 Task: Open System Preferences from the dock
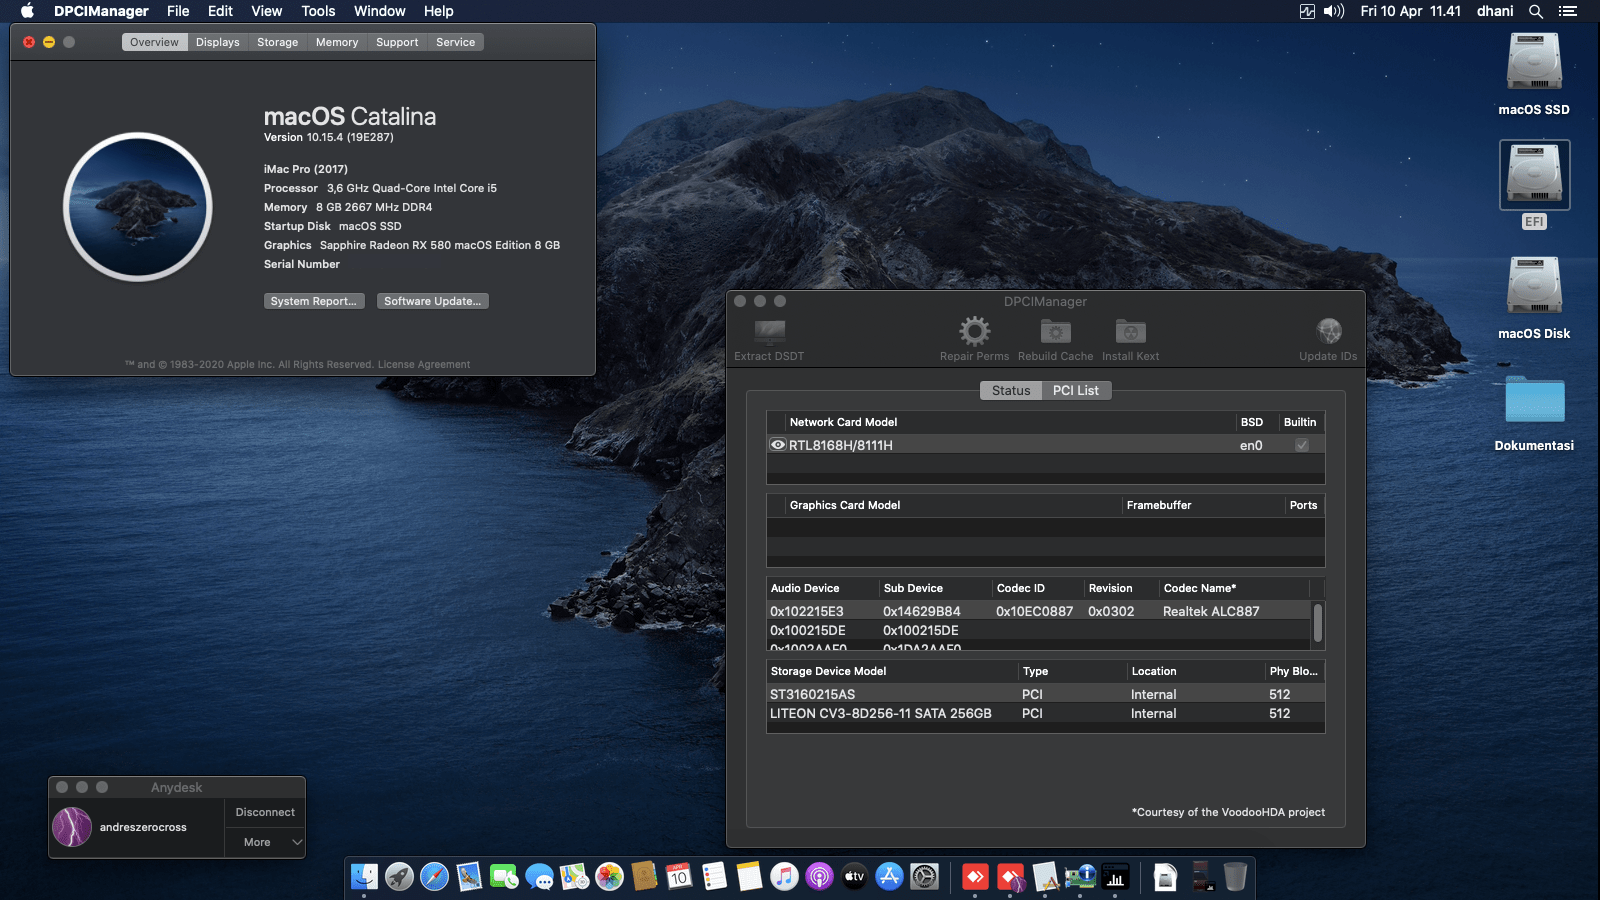925,877
